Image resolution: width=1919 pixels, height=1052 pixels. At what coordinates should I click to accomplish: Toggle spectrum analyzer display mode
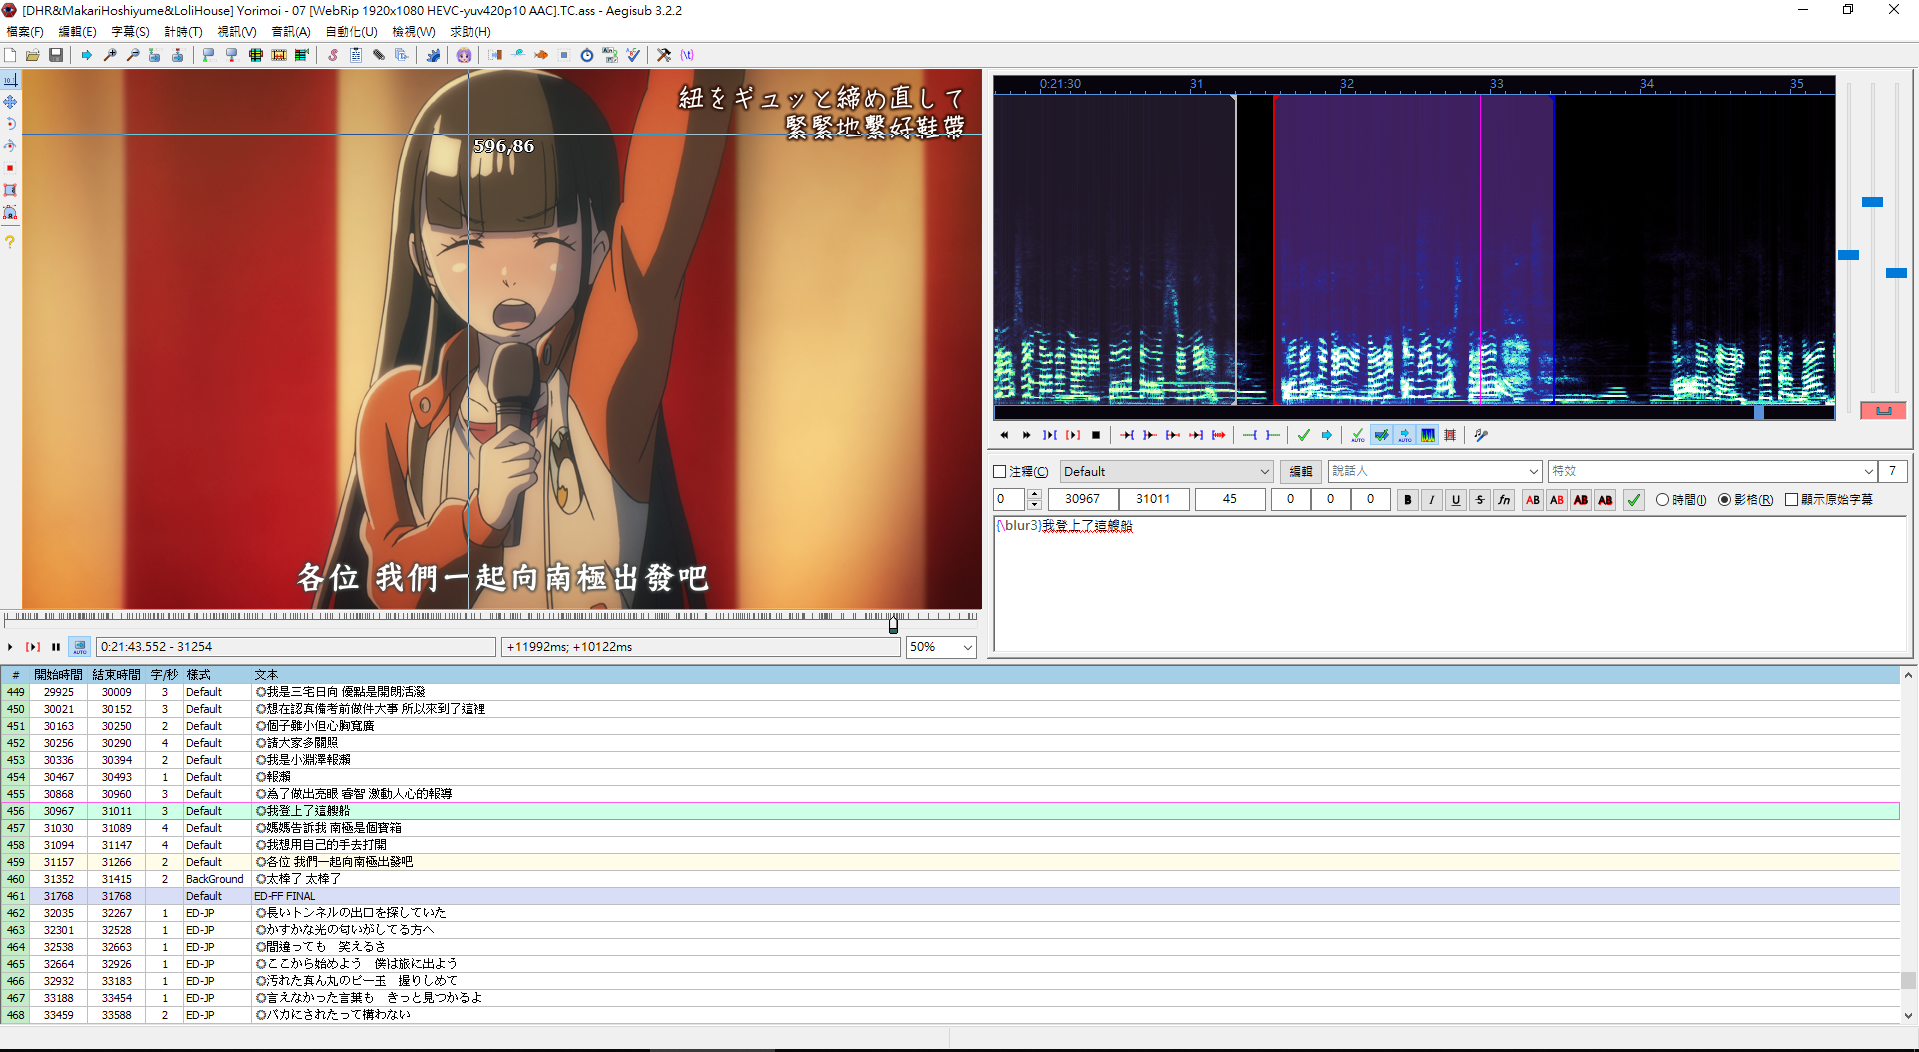[1428, 435]
